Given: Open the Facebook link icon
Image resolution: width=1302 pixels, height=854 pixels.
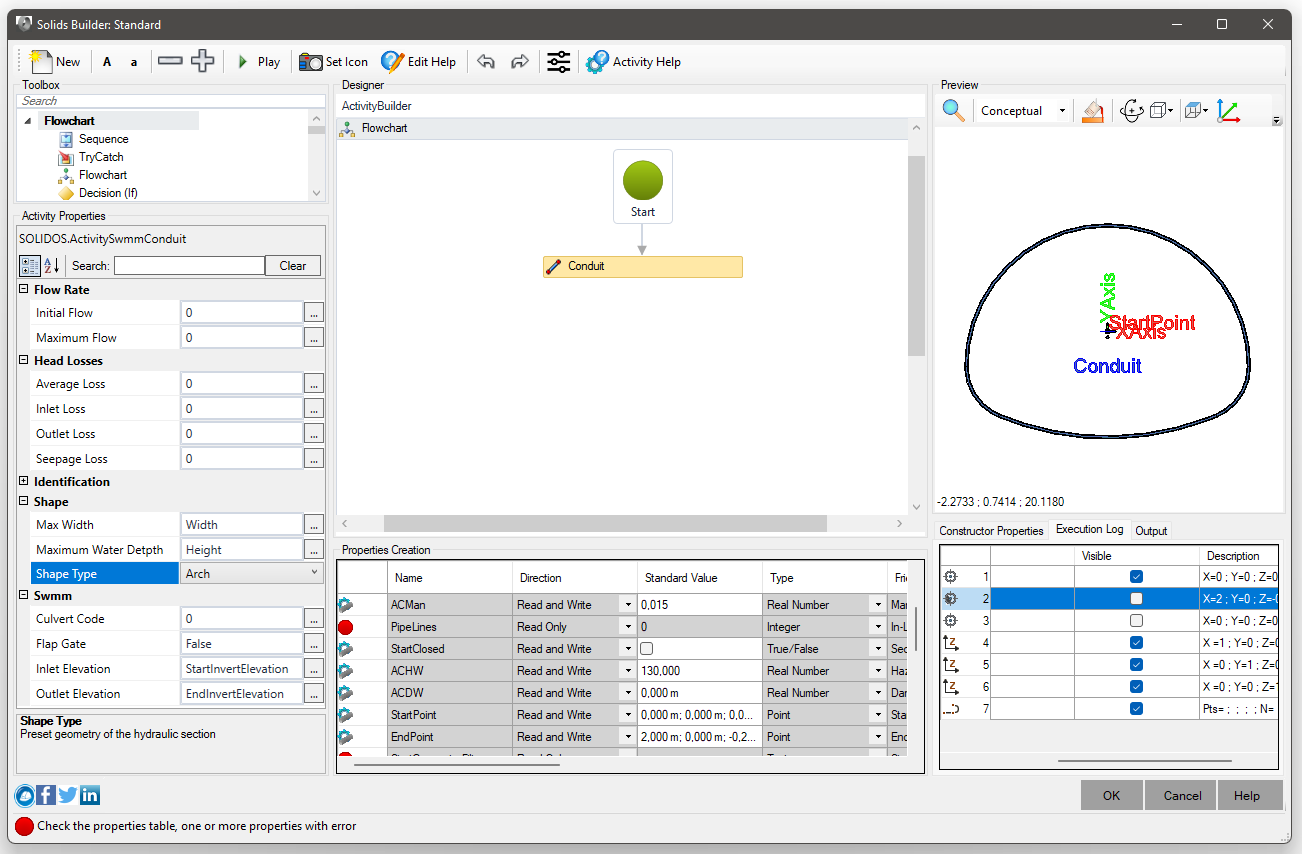Looking at the screenshot, I should click(x=46, y=796).
